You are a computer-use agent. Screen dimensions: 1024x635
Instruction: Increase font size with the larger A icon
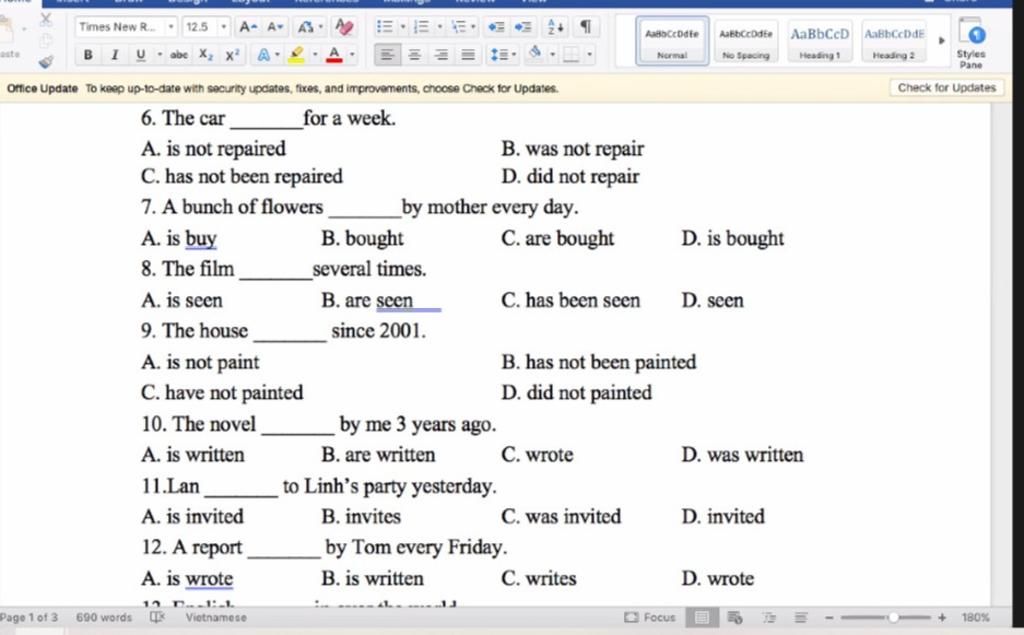[248, 27]
